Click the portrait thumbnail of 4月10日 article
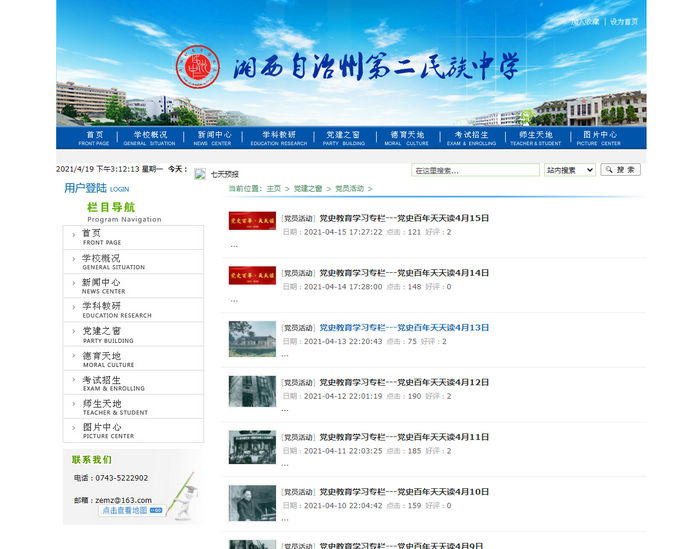This screenshot has width=700, height=549. click(252, 503)
